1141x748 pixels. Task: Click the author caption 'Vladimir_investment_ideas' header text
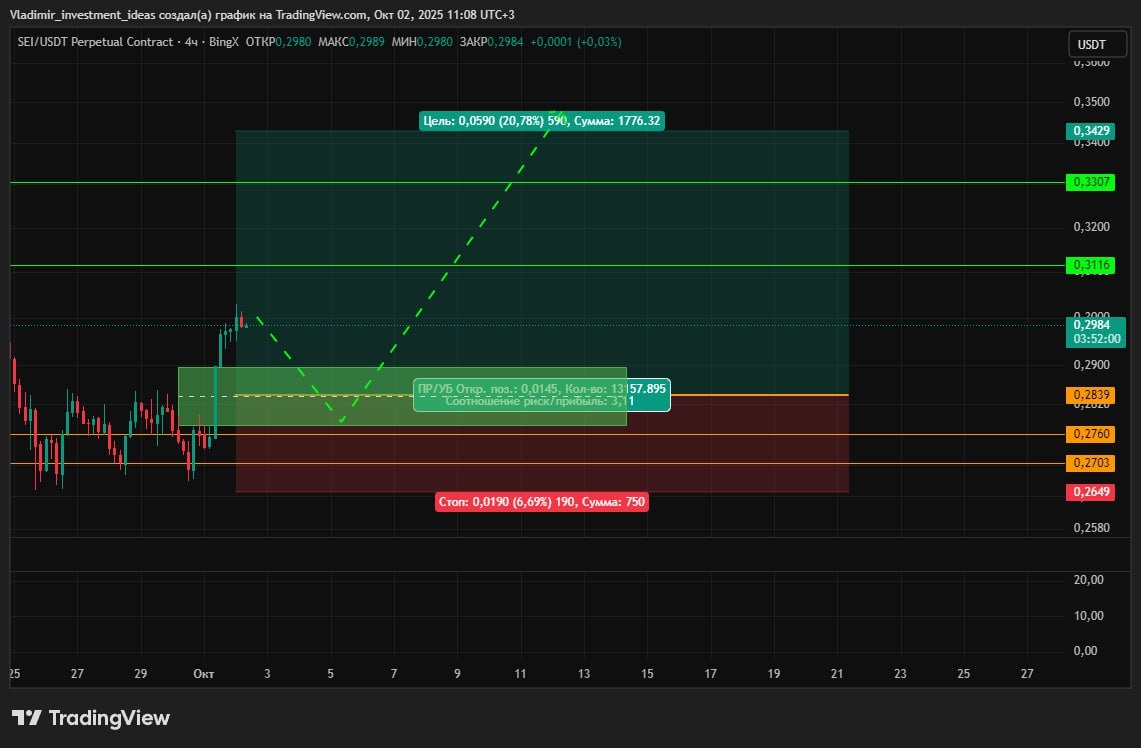point(82,15)
